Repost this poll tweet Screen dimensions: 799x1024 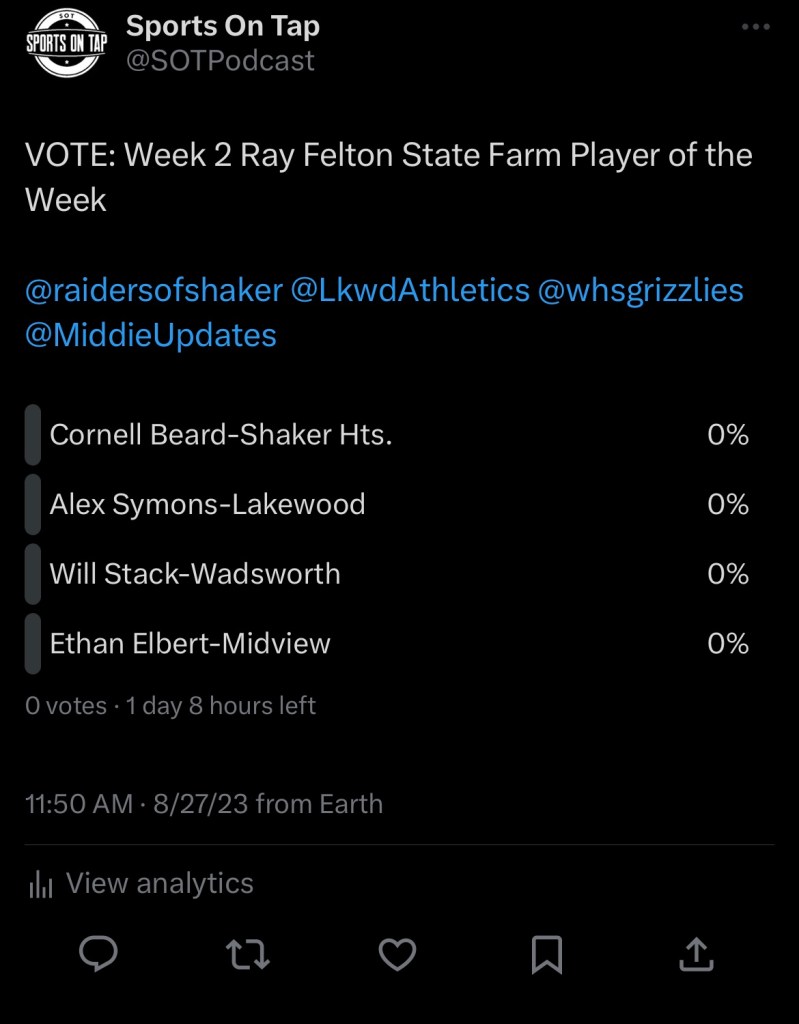[248, 954]
